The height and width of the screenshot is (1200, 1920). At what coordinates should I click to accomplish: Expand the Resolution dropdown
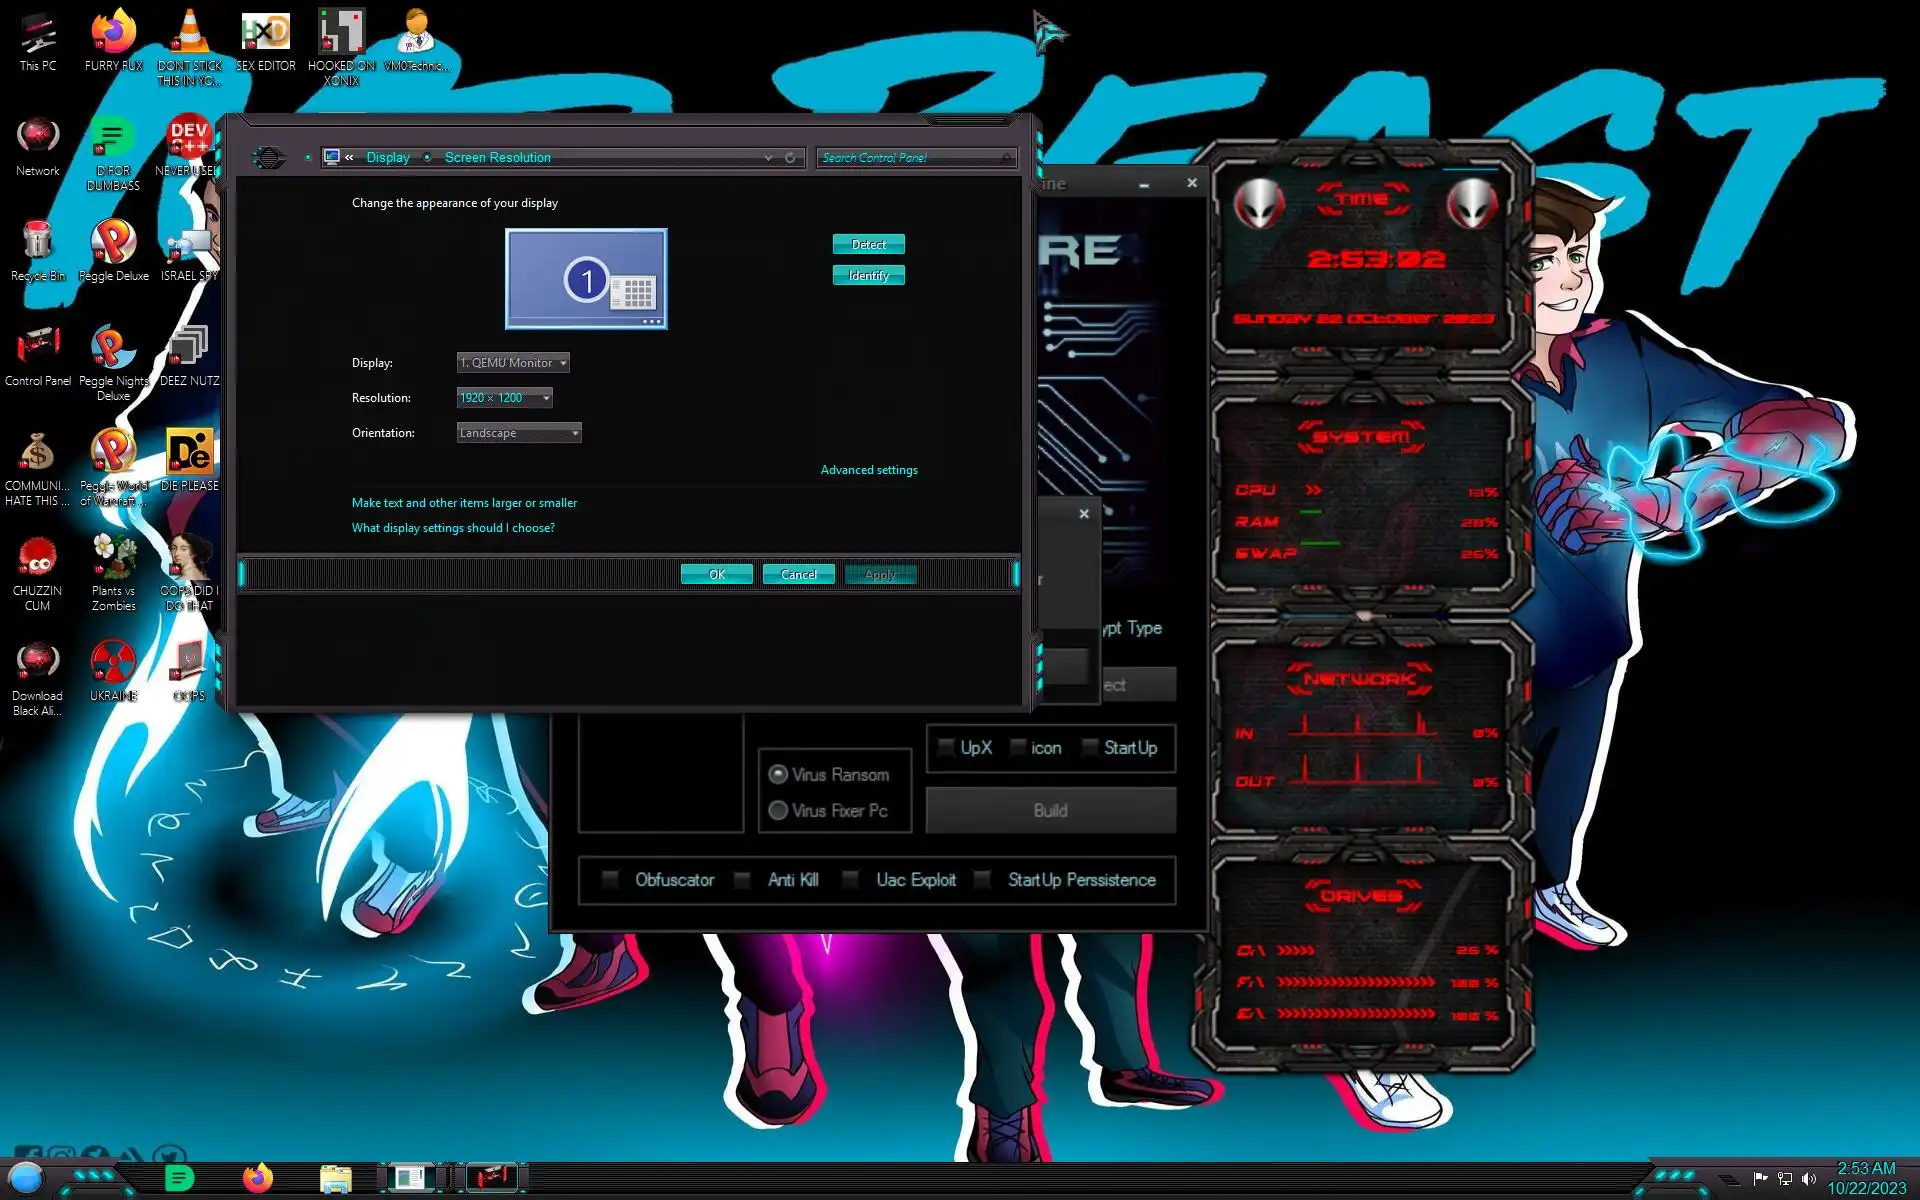tap(505, 398)
